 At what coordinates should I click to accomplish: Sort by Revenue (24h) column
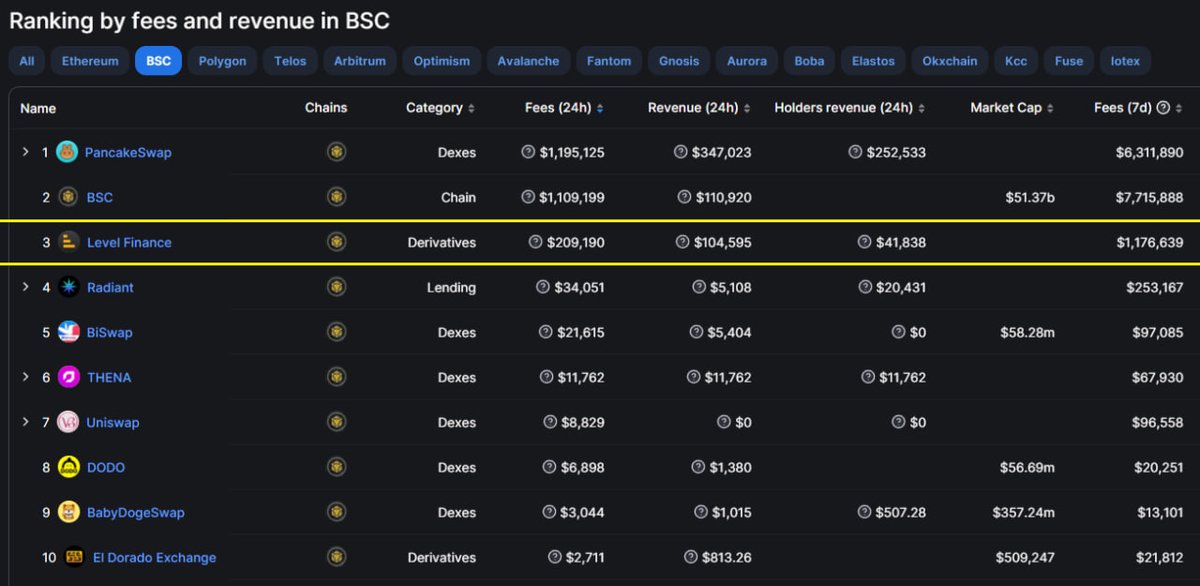tap(699, 108)
